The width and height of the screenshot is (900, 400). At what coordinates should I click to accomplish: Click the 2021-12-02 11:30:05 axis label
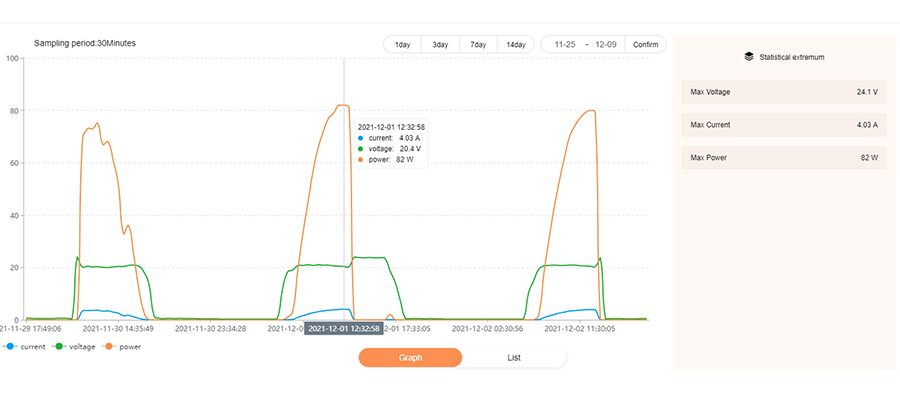coord(579,329)
